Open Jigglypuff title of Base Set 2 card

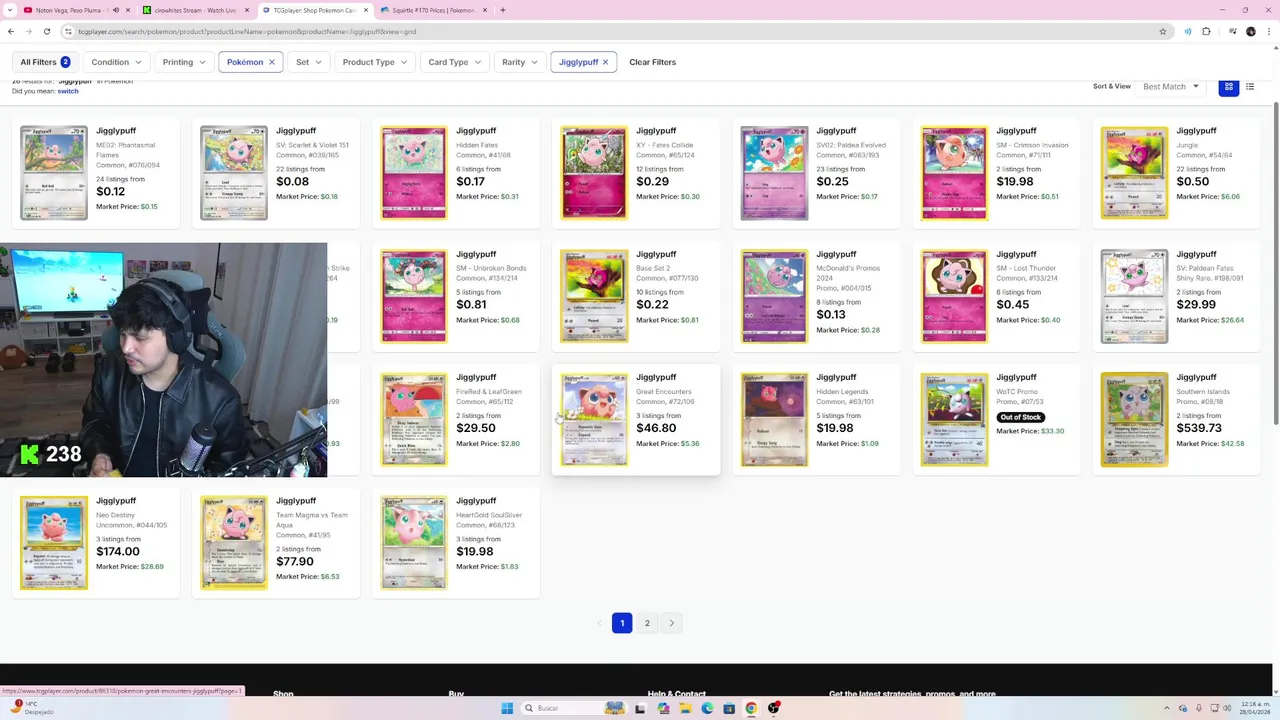[656, 254]
